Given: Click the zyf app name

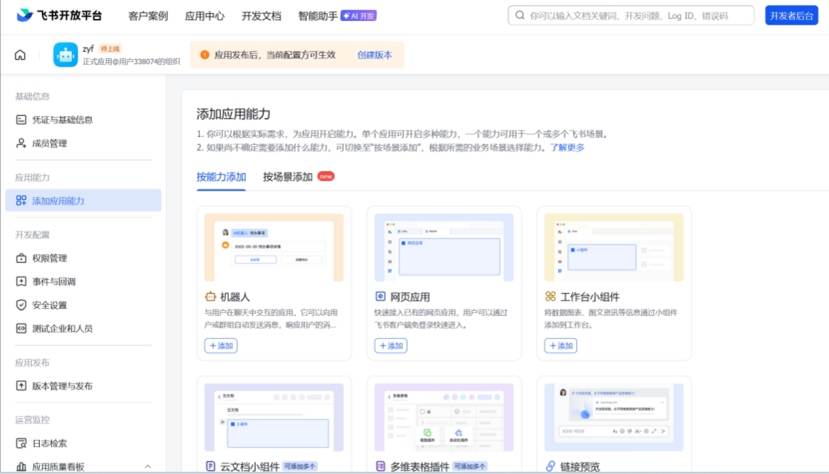Looking at the screenshot, I should pos(88,49).
